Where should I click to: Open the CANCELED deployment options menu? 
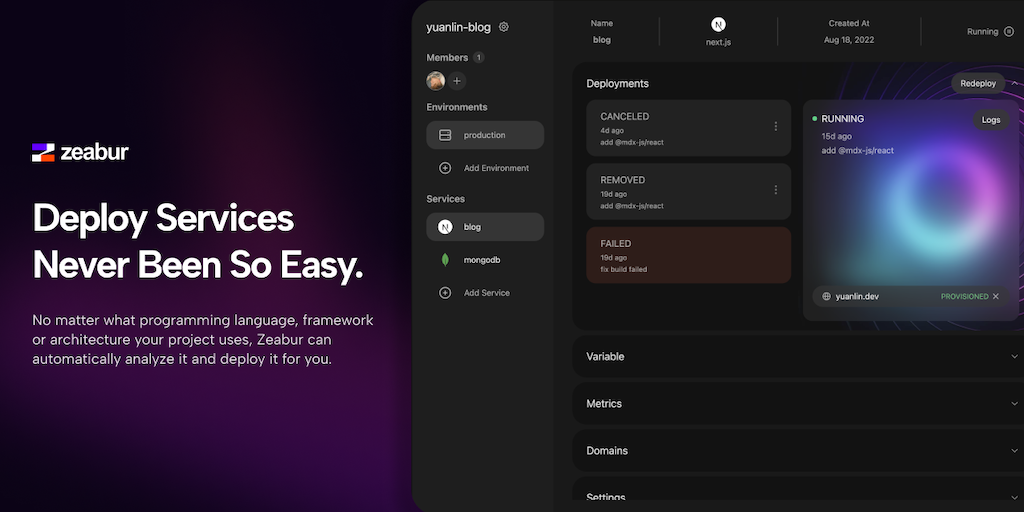[775, 127]
